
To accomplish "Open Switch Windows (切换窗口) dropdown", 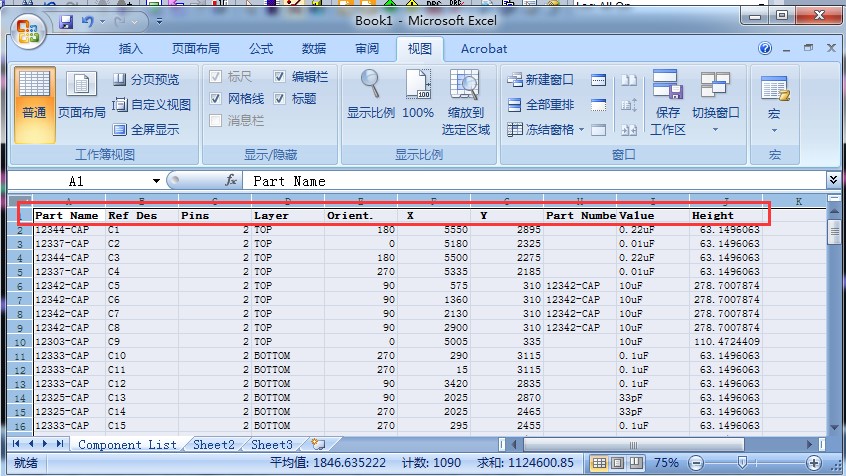I will [x=715, y=103].
